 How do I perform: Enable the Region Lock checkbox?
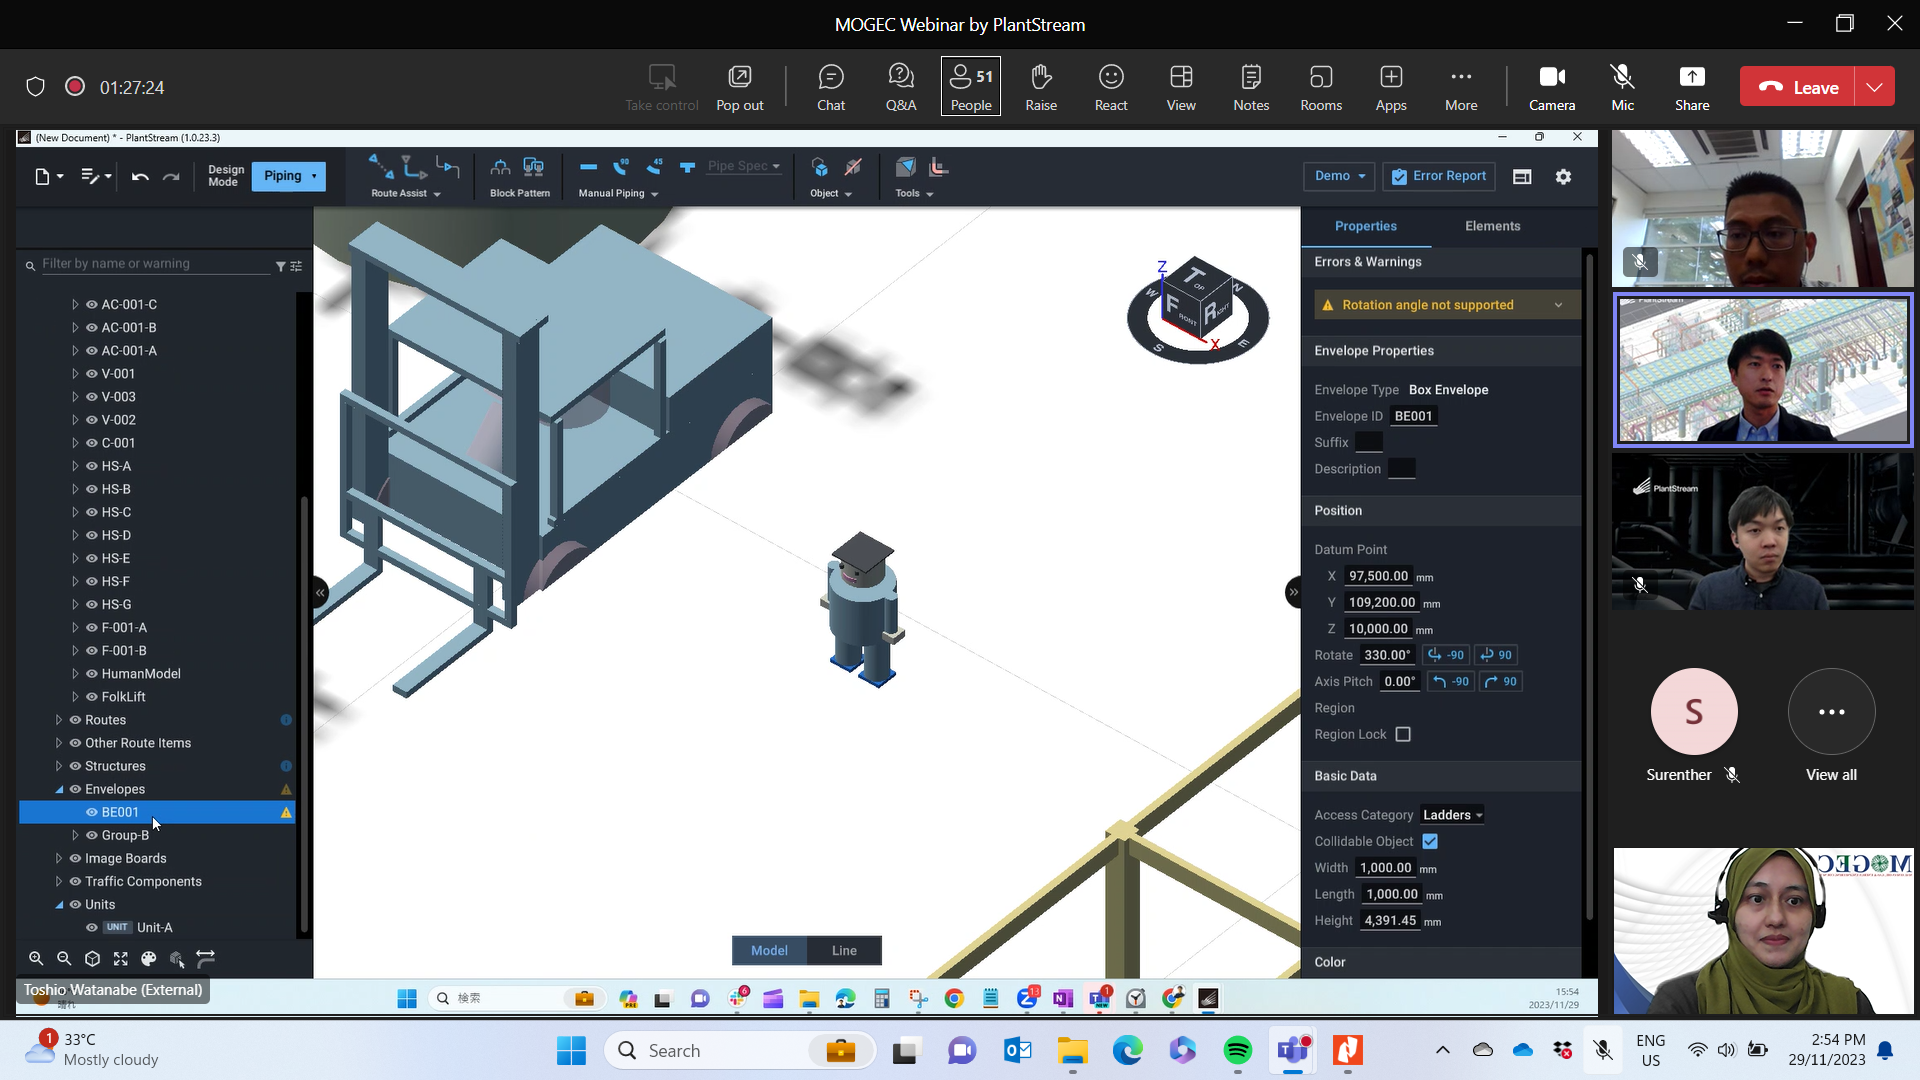tap(1403, 735)
